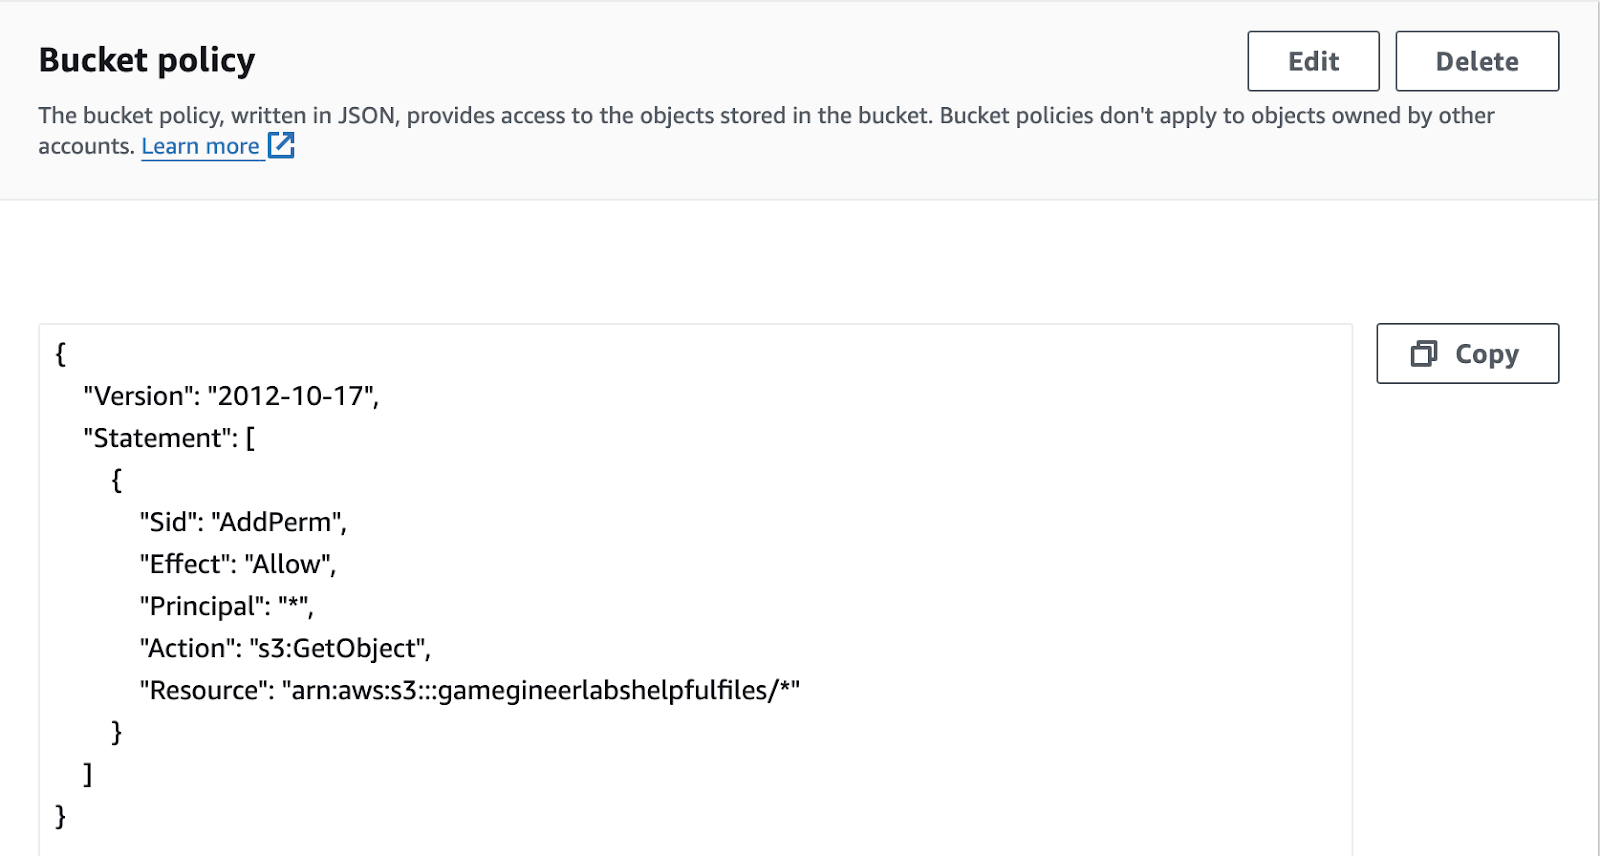Click the "Action": "s3:GetObject" line
The width and height of the screenshot is (1600, 856).
[285, 648]
